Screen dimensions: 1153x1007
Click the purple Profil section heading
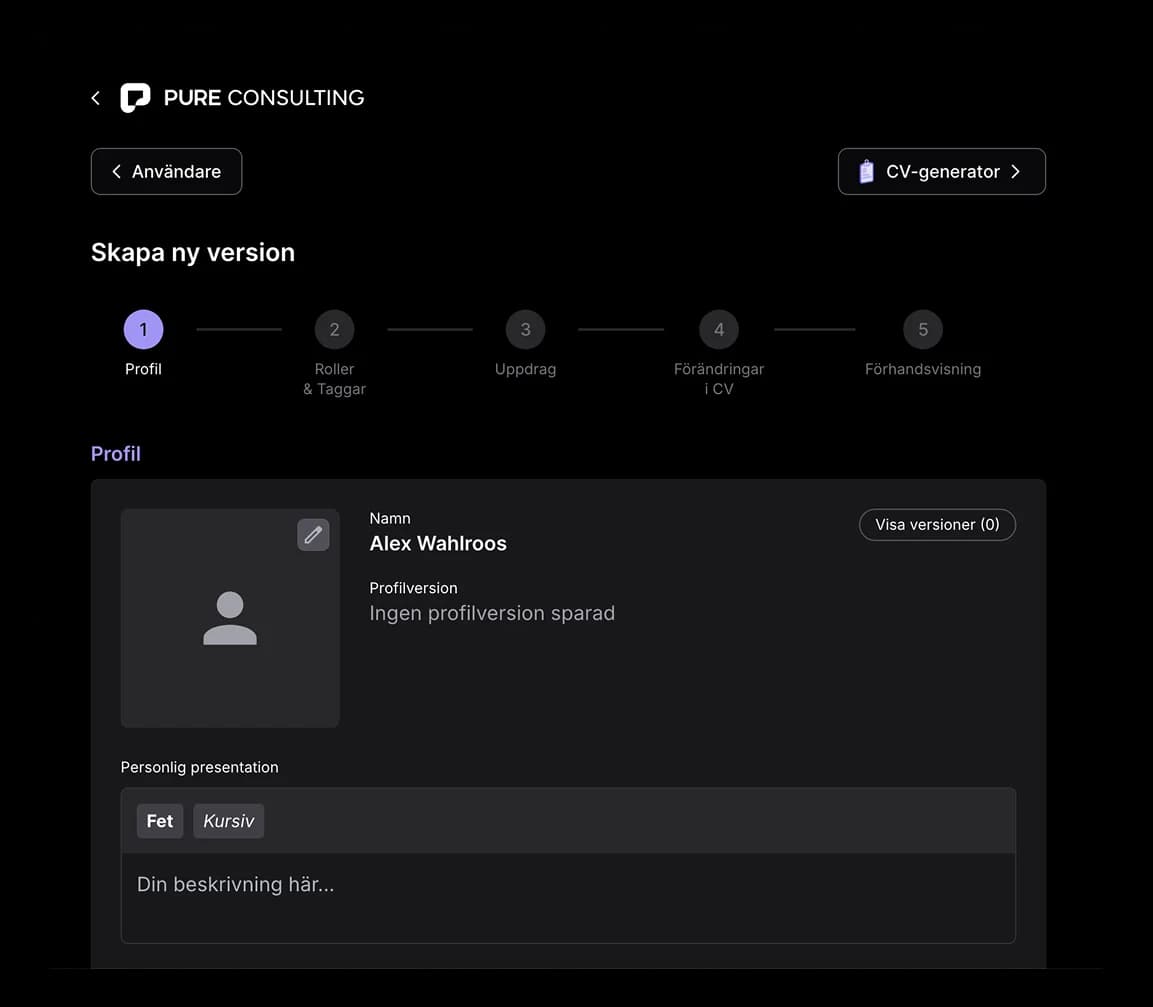click(115, 454)
